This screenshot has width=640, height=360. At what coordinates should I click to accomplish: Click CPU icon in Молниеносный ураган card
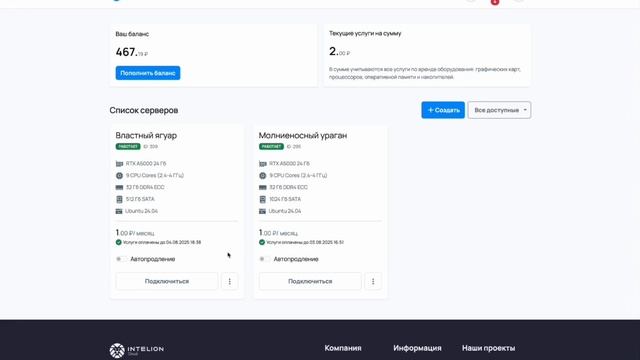point(262,176)
